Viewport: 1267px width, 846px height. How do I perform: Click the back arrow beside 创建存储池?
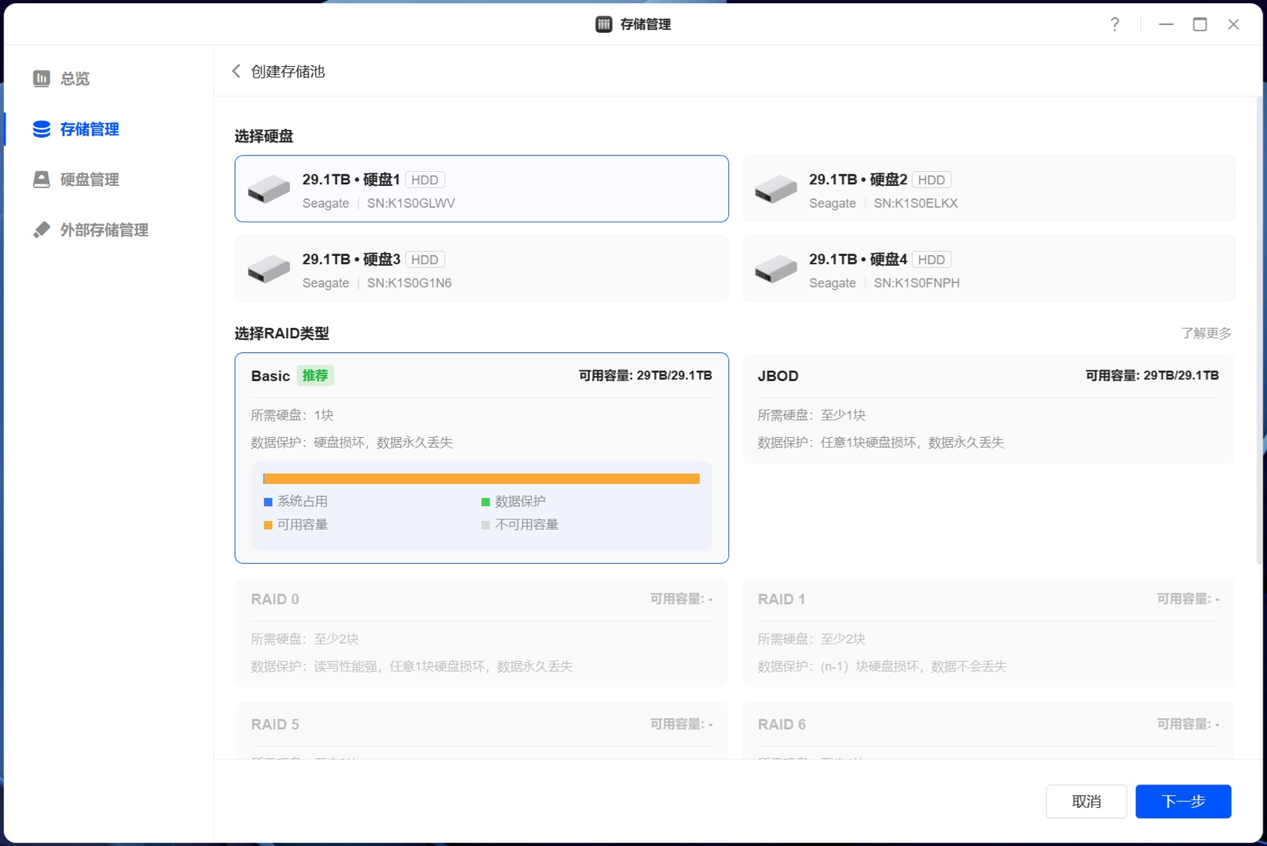tap(236, 71)
